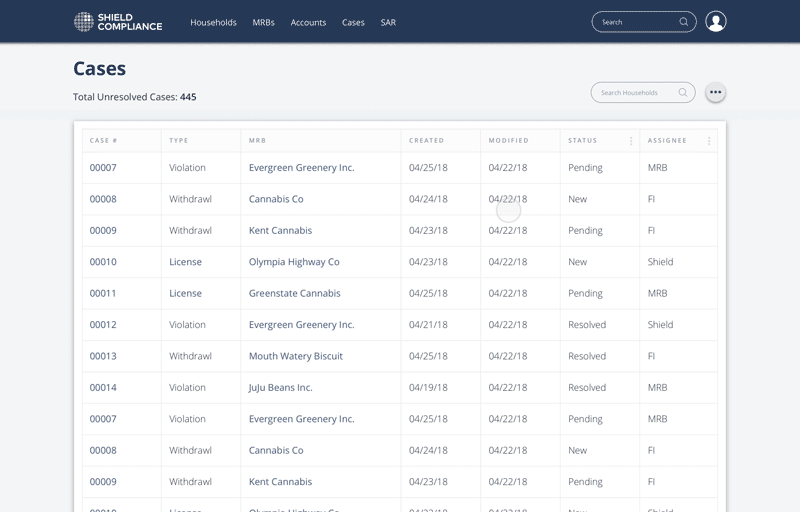Viewport: 800px width, 512px height.
Task: Open the Assignee column options menu
Action: [709, 141]
